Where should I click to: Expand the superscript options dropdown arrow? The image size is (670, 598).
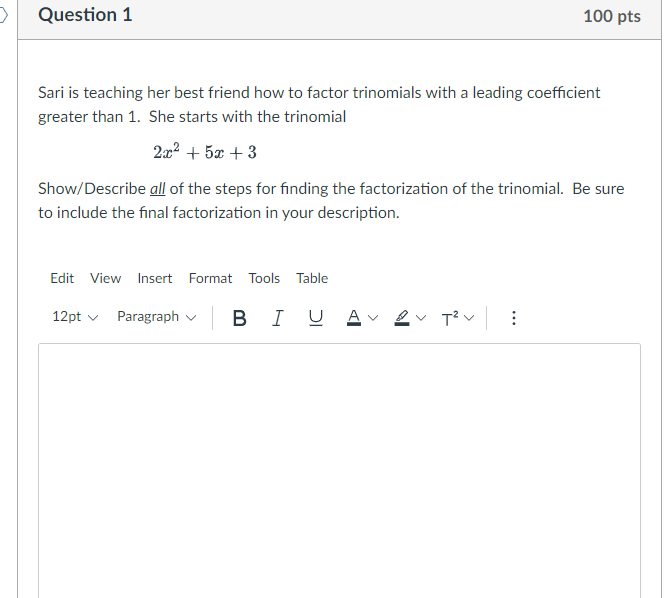469,318
